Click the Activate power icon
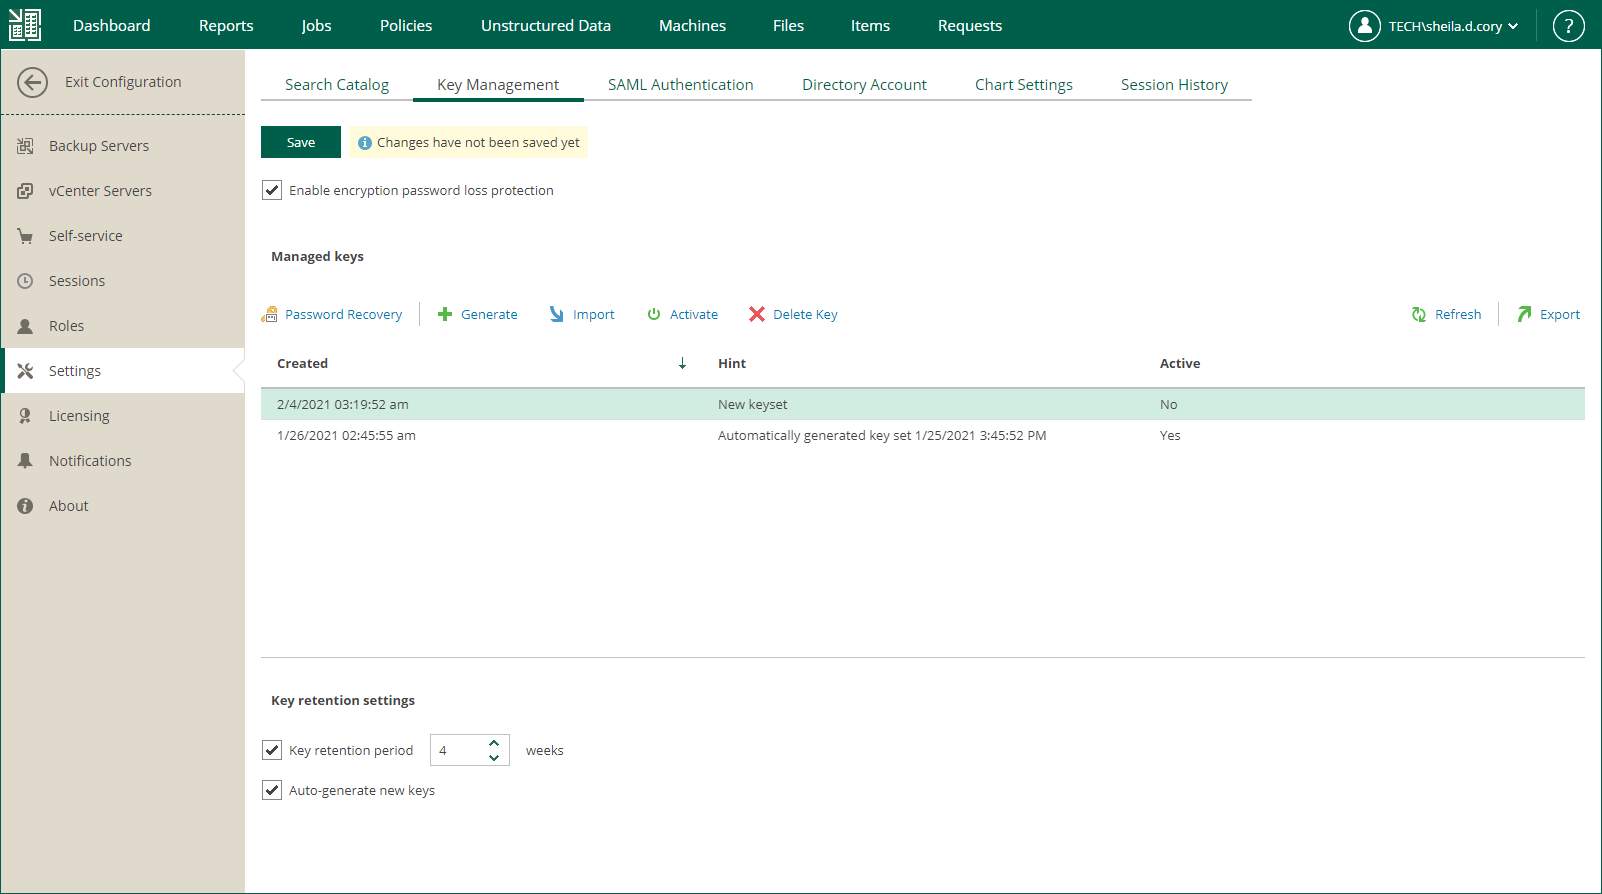 654,314
